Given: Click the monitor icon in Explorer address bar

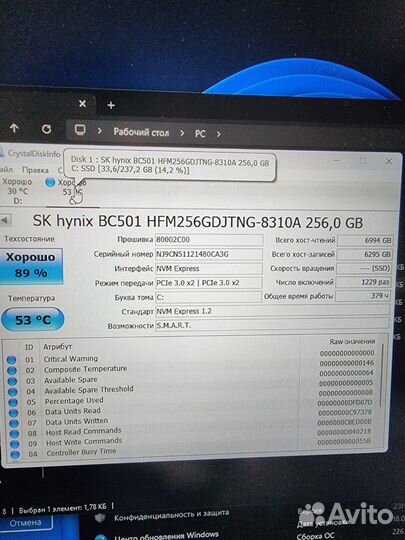Looking at the screenshot, I should (x=80, y=130).
